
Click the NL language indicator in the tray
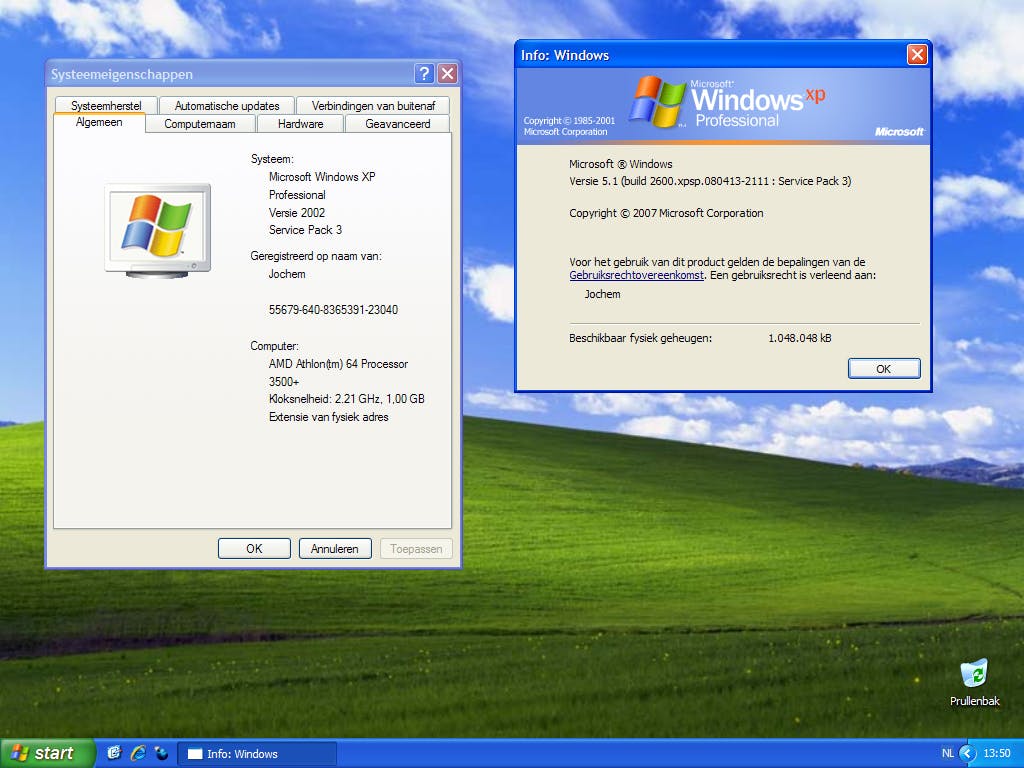tap(948, 753)
